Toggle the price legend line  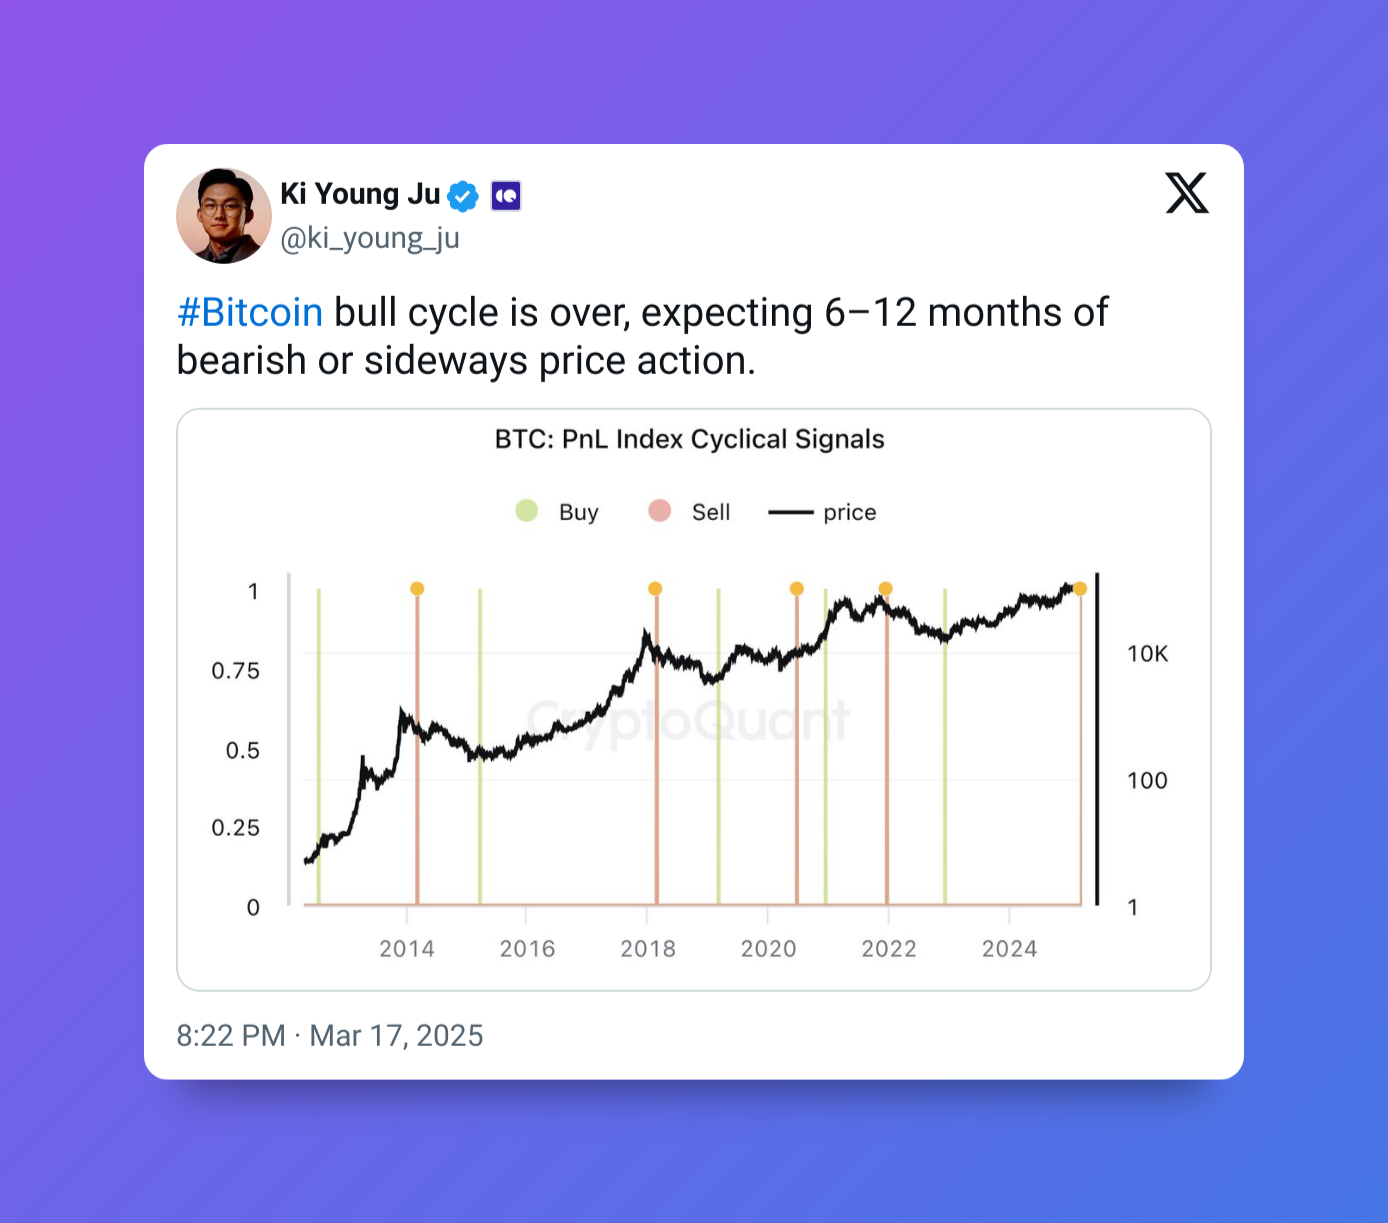790,512
